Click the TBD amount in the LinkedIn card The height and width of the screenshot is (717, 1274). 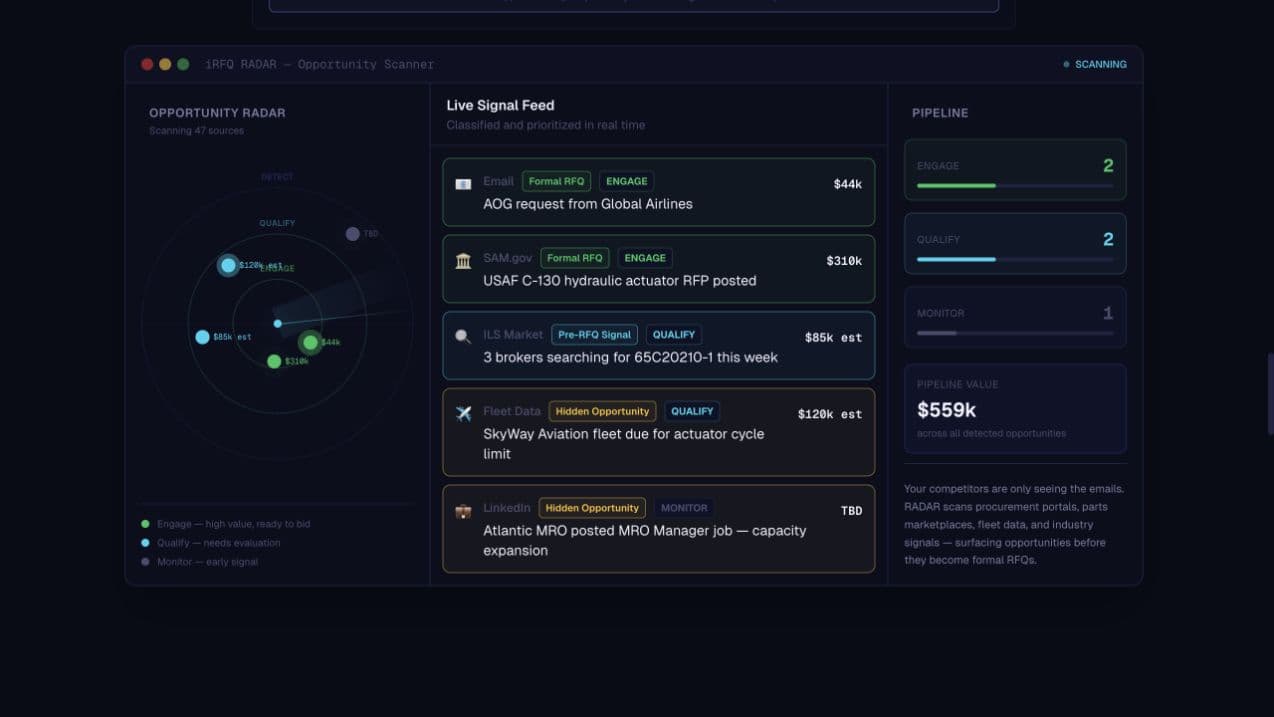click(851, 511)
